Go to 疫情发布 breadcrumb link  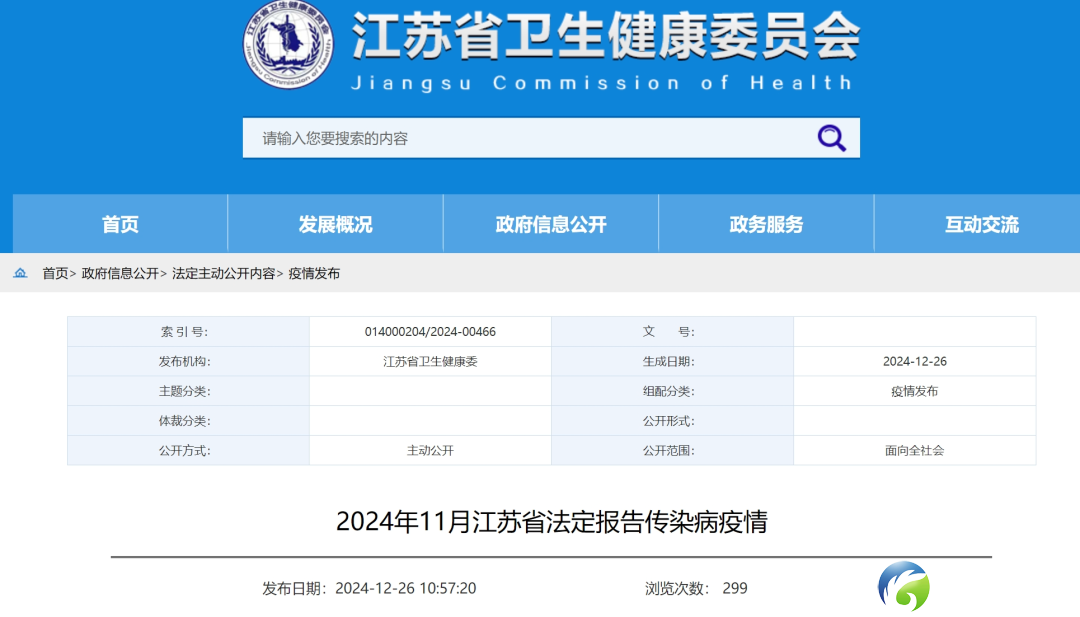coord(314,273)
